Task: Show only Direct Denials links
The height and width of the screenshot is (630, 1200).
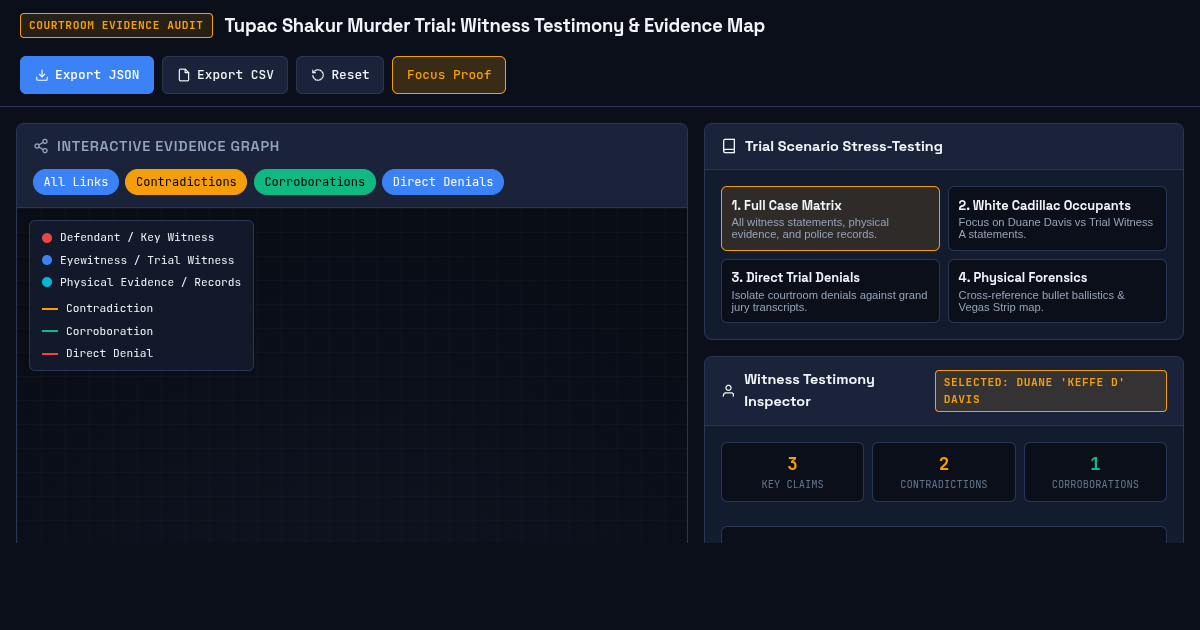Action: click(443, 182)
